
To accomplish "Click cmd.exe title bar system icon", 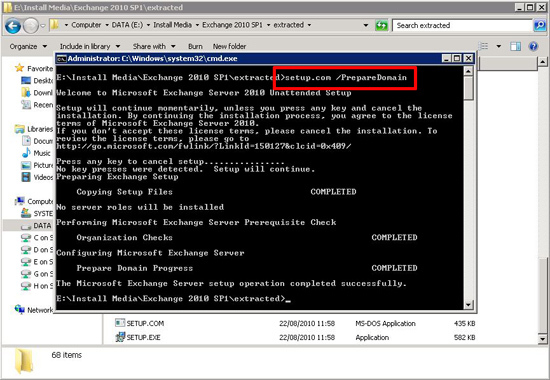I will [x=61, y=59].
